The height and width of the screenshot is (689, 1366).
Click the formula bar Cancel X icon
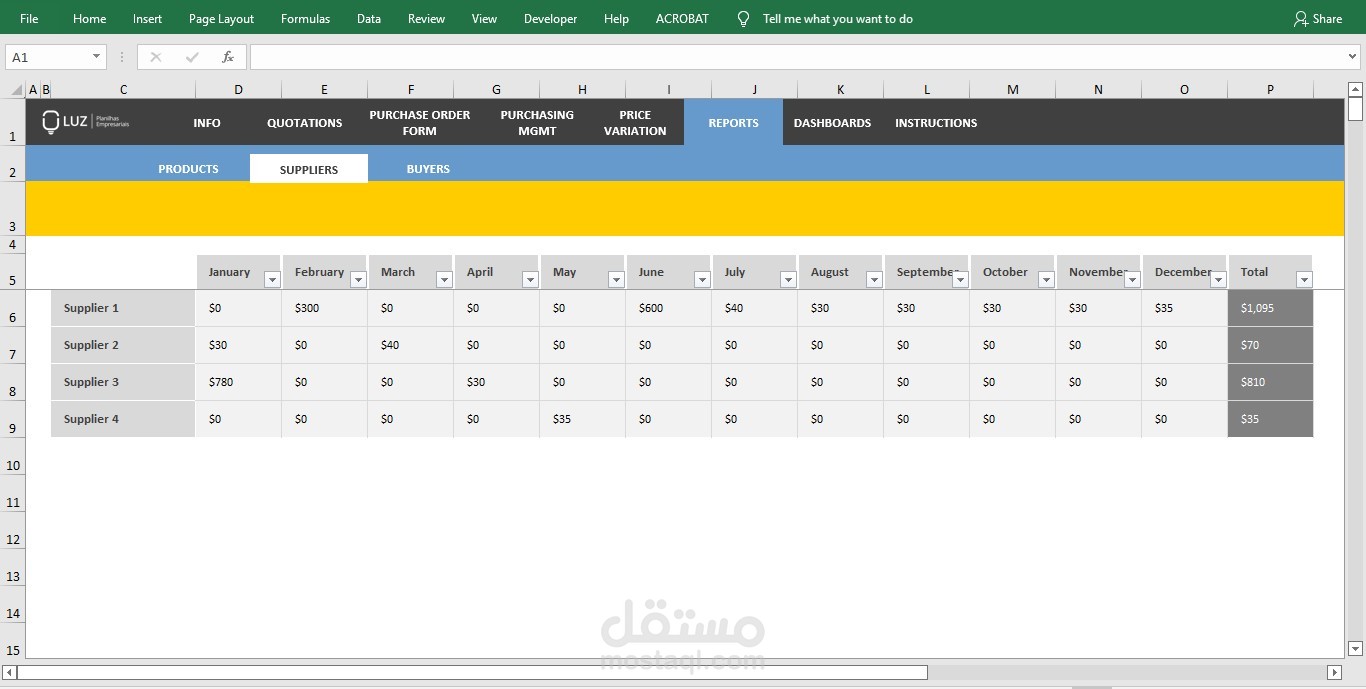(156, 57)
